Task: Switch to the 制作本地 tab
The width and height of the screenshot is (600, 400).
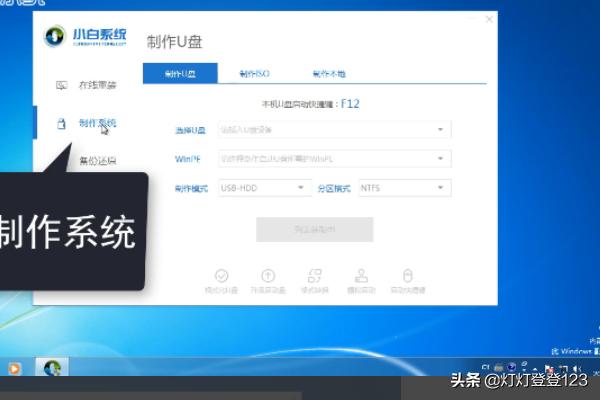Action: (x=329, y=73)
